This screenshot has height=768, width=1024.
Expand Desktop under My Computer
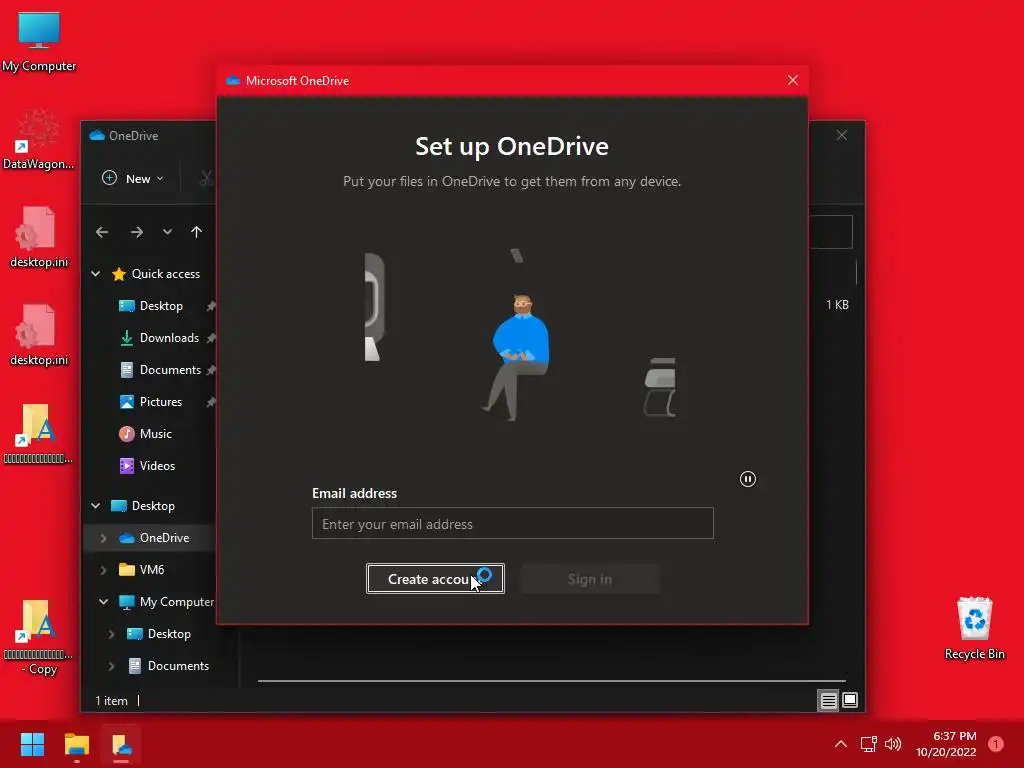[111, 633]
